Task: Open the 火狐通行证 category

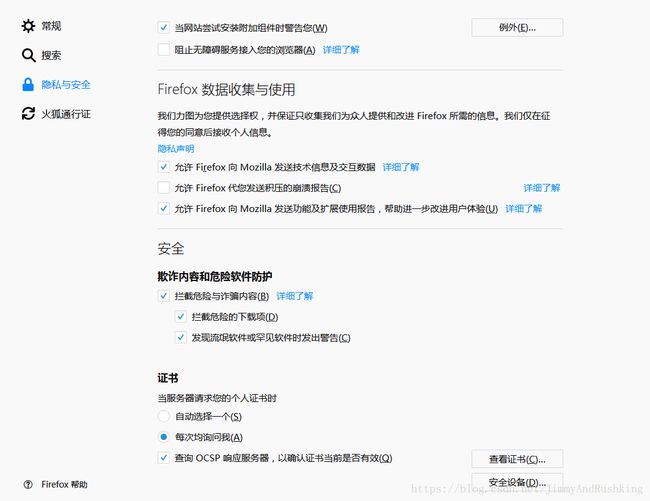Action: click(66, 114)
